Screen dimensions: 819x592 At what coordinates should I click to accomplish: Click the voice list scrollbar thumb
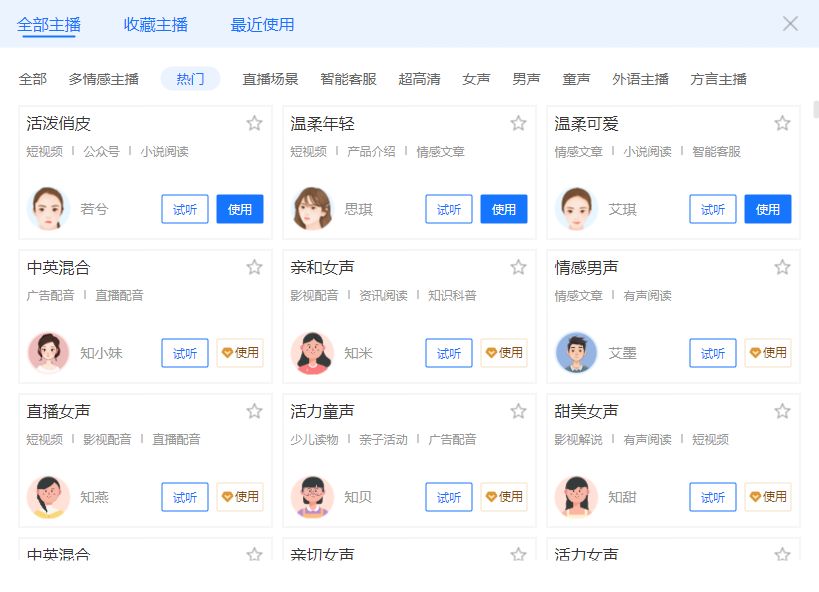click(x=816, y=109)
